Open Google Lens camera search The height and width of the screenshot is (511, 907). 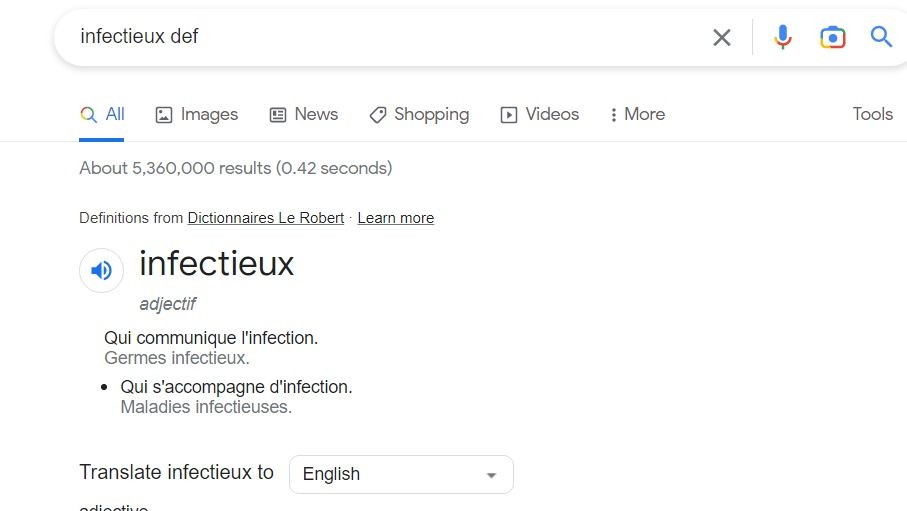click(x=832, y=38)
